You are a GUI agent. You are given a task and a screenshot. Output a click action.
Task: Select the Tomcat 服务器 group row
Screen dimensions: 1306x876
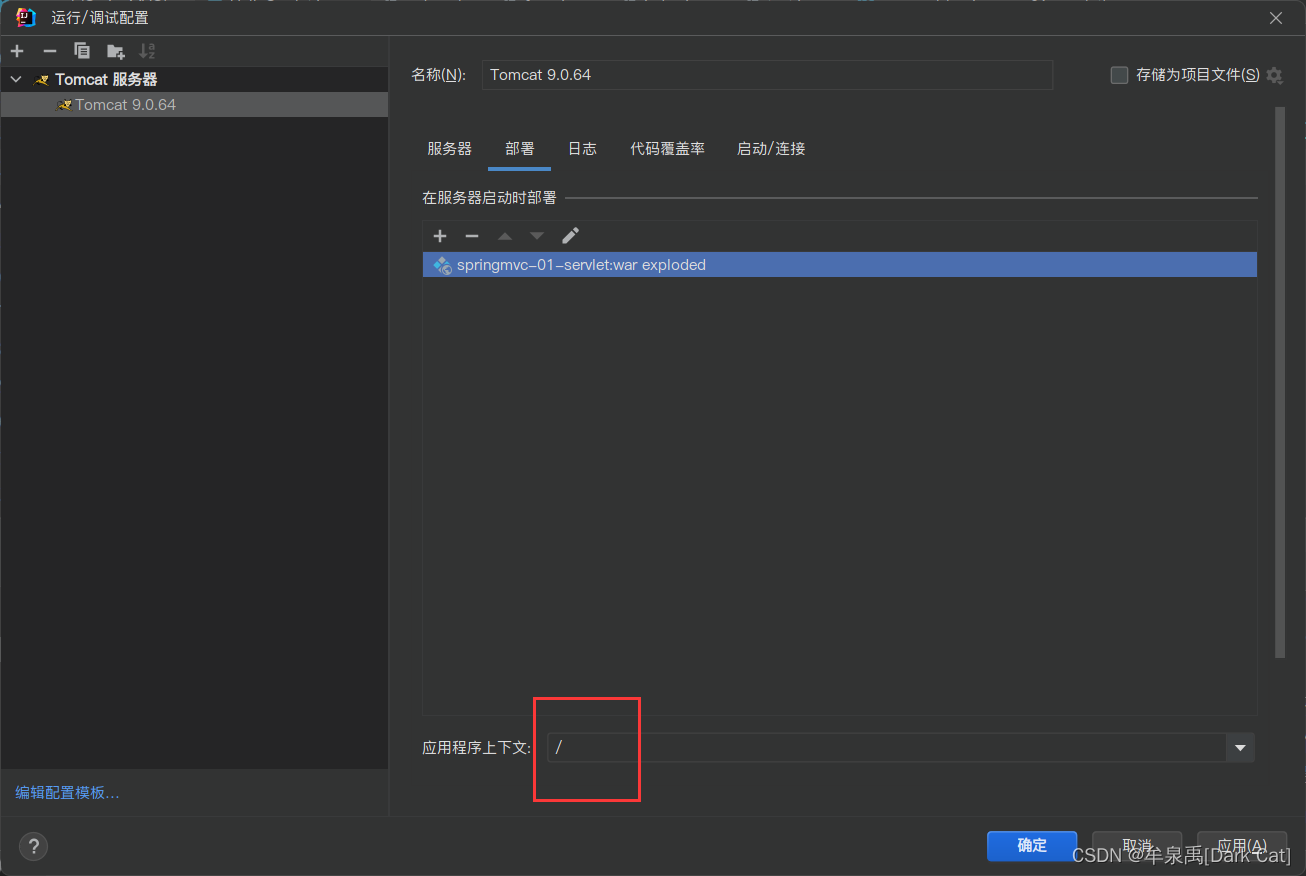pyautogui.click(x=194, y=79)
